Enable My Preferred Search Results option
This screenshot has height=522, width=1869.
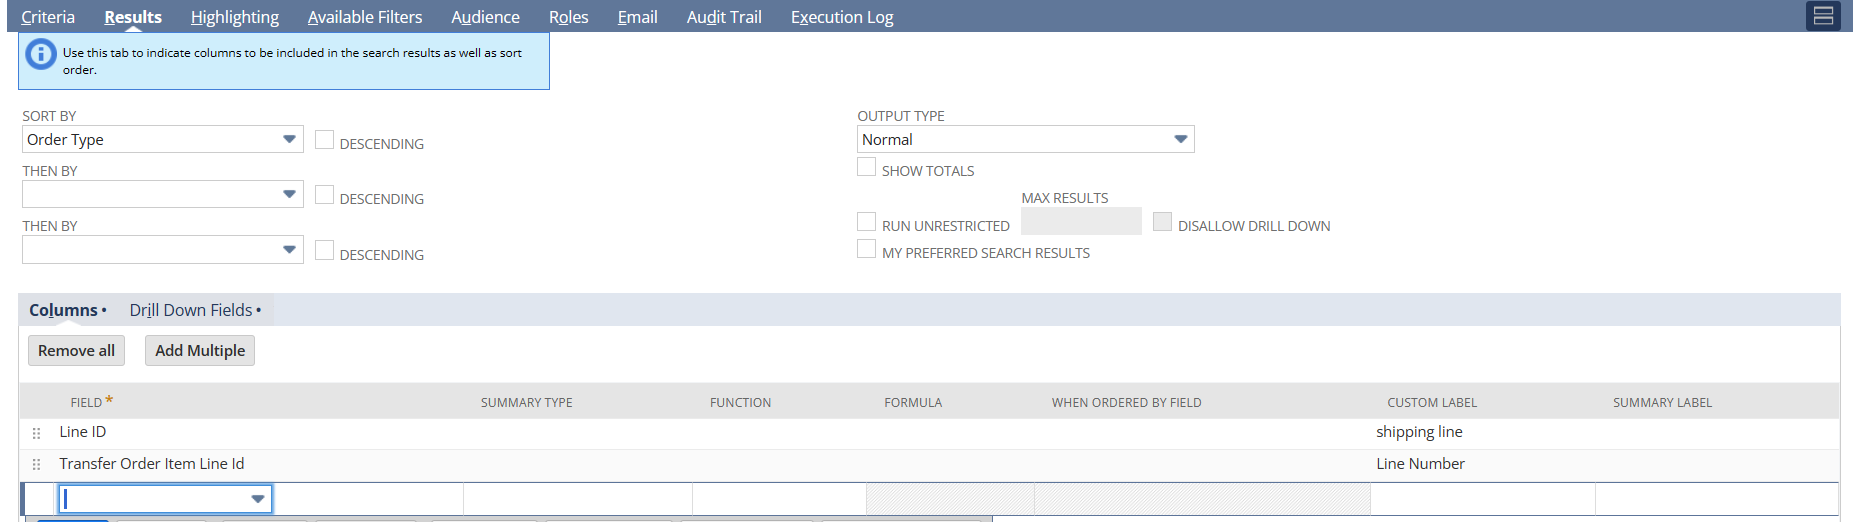pyautogui.click(x=866, y=249)
